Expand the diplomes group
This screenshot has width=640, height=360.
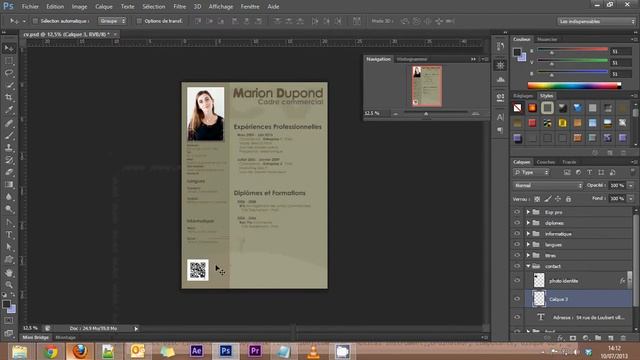528,223
